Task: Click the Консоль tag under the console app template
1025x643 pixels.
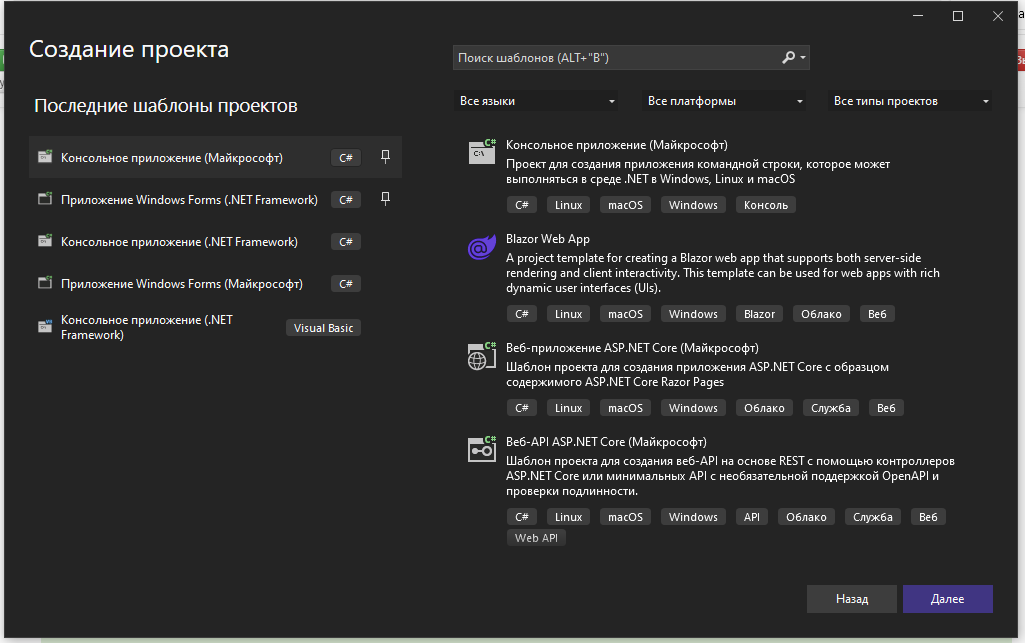Action: [x=766, y=205]
